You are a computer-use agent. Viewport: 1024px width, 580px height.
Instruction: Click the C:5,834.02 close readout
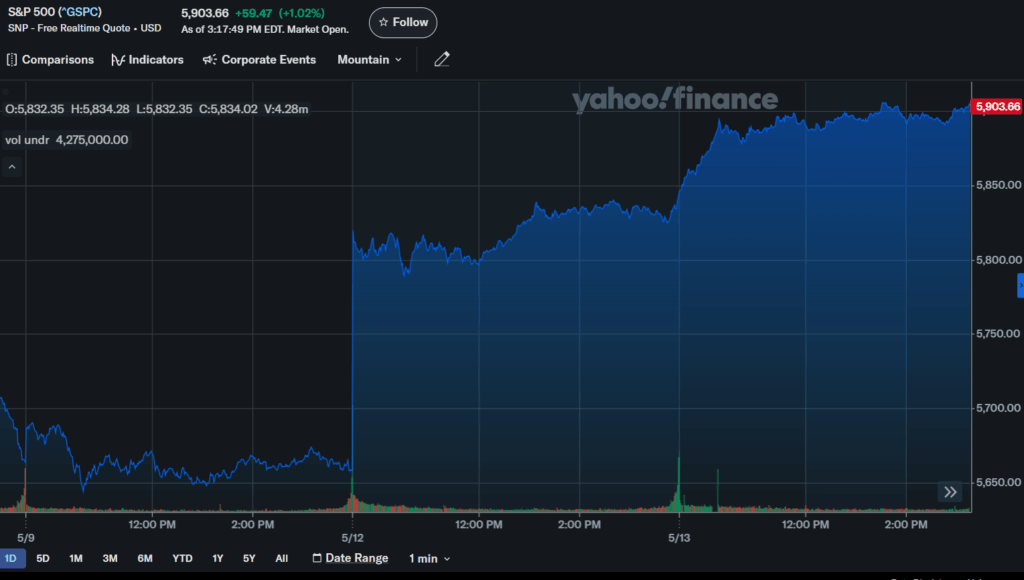point(228,109)
